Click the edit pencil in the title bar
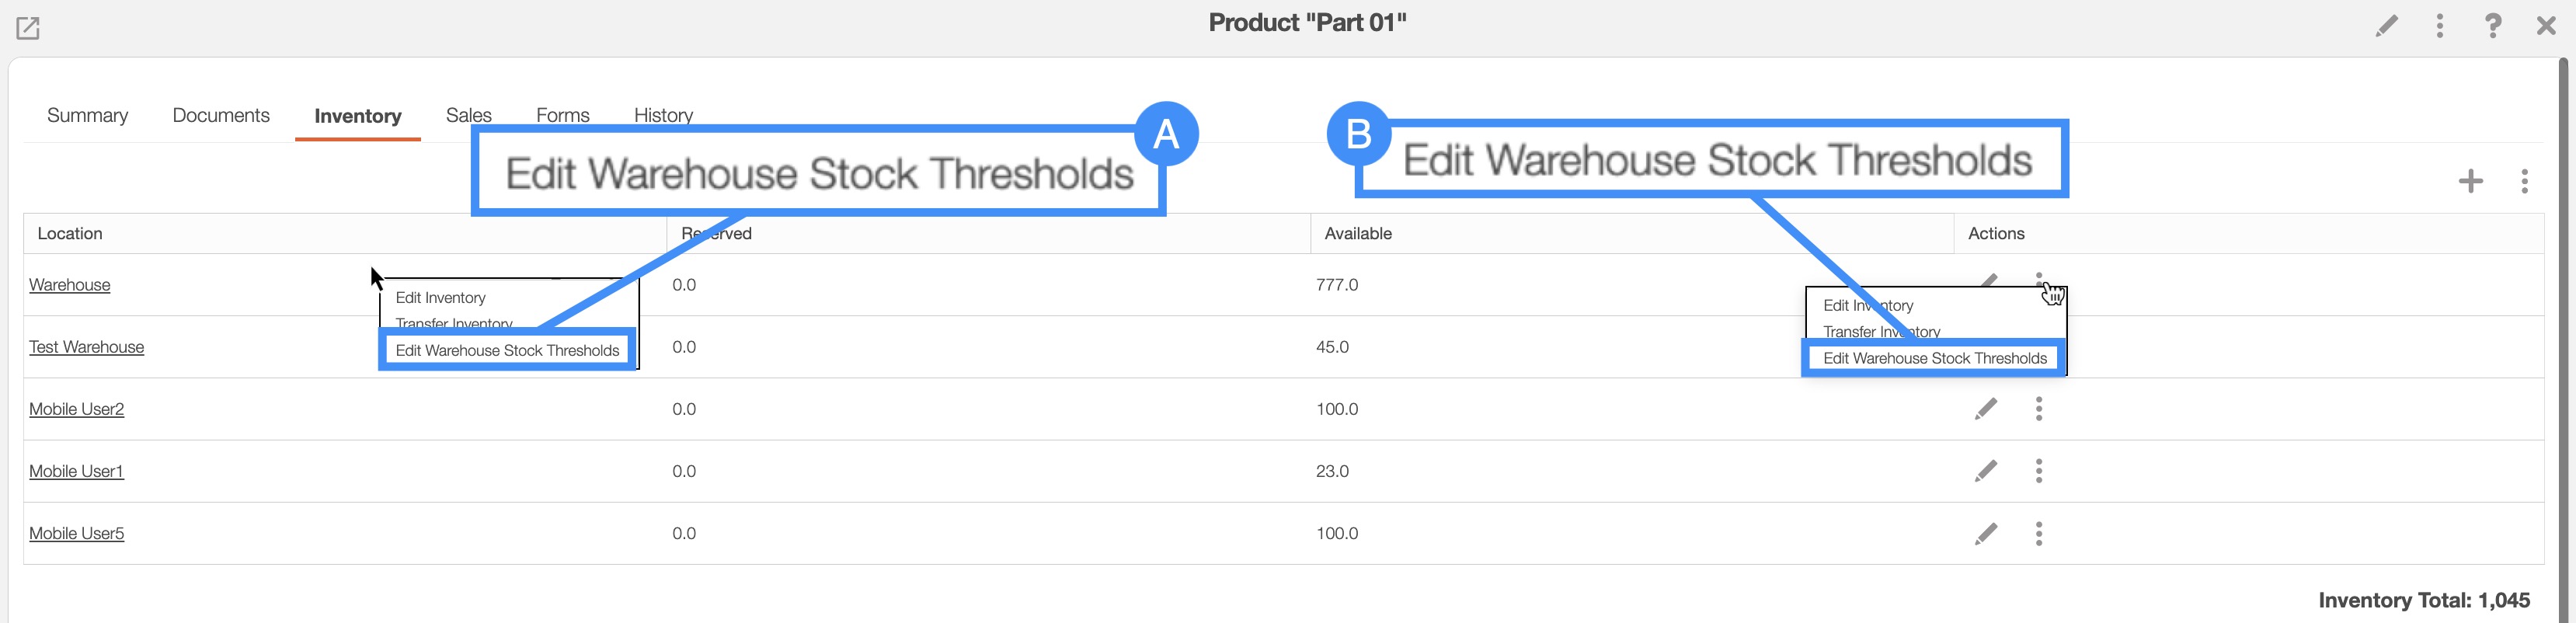The height and width of the screenshot is (623, 2576). tap(2386, 26)
